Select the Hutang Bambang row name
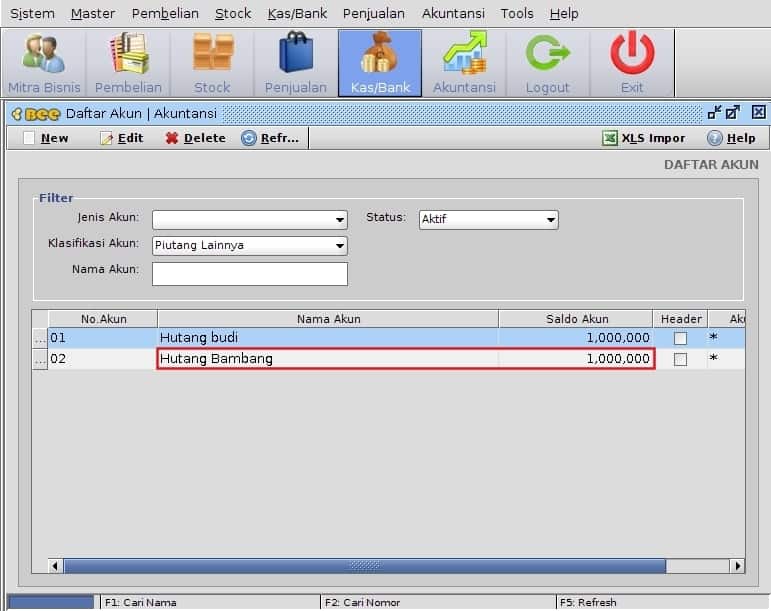Viewport: 771px width, 611px height. 216,359
